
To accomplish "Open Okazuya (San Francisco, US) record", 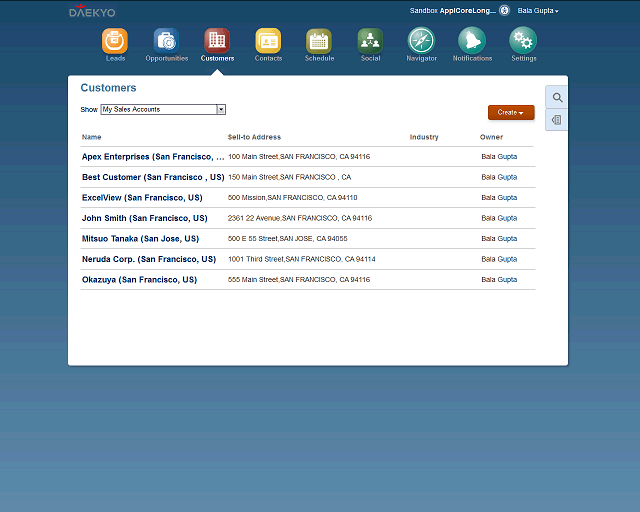I will (x=140, y=280).
